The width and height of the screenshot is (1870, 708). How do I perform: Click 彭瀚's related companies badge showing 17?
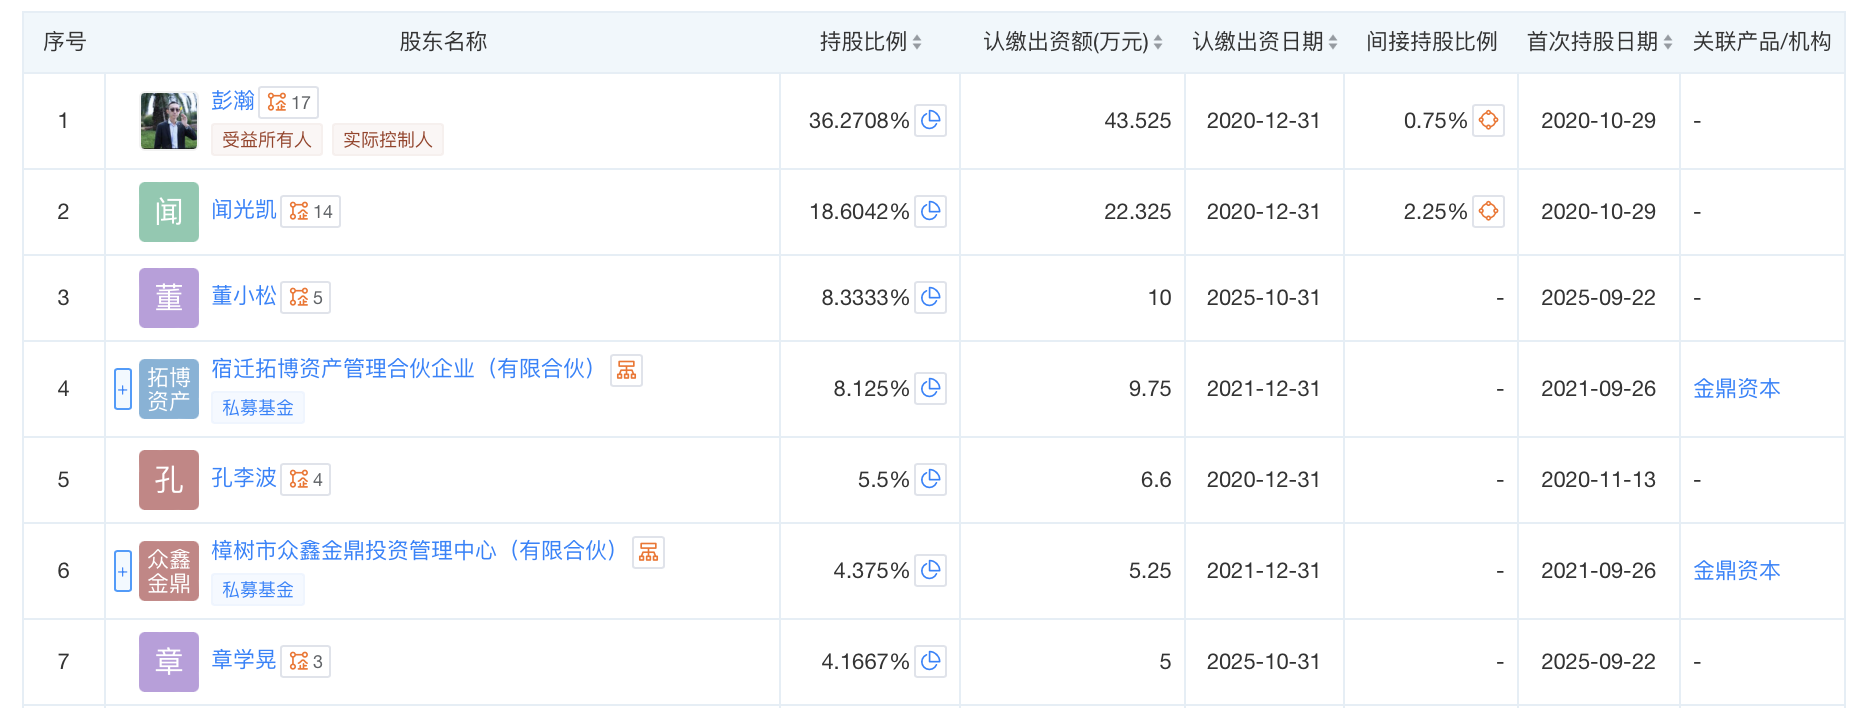click(x=289, y=102)
